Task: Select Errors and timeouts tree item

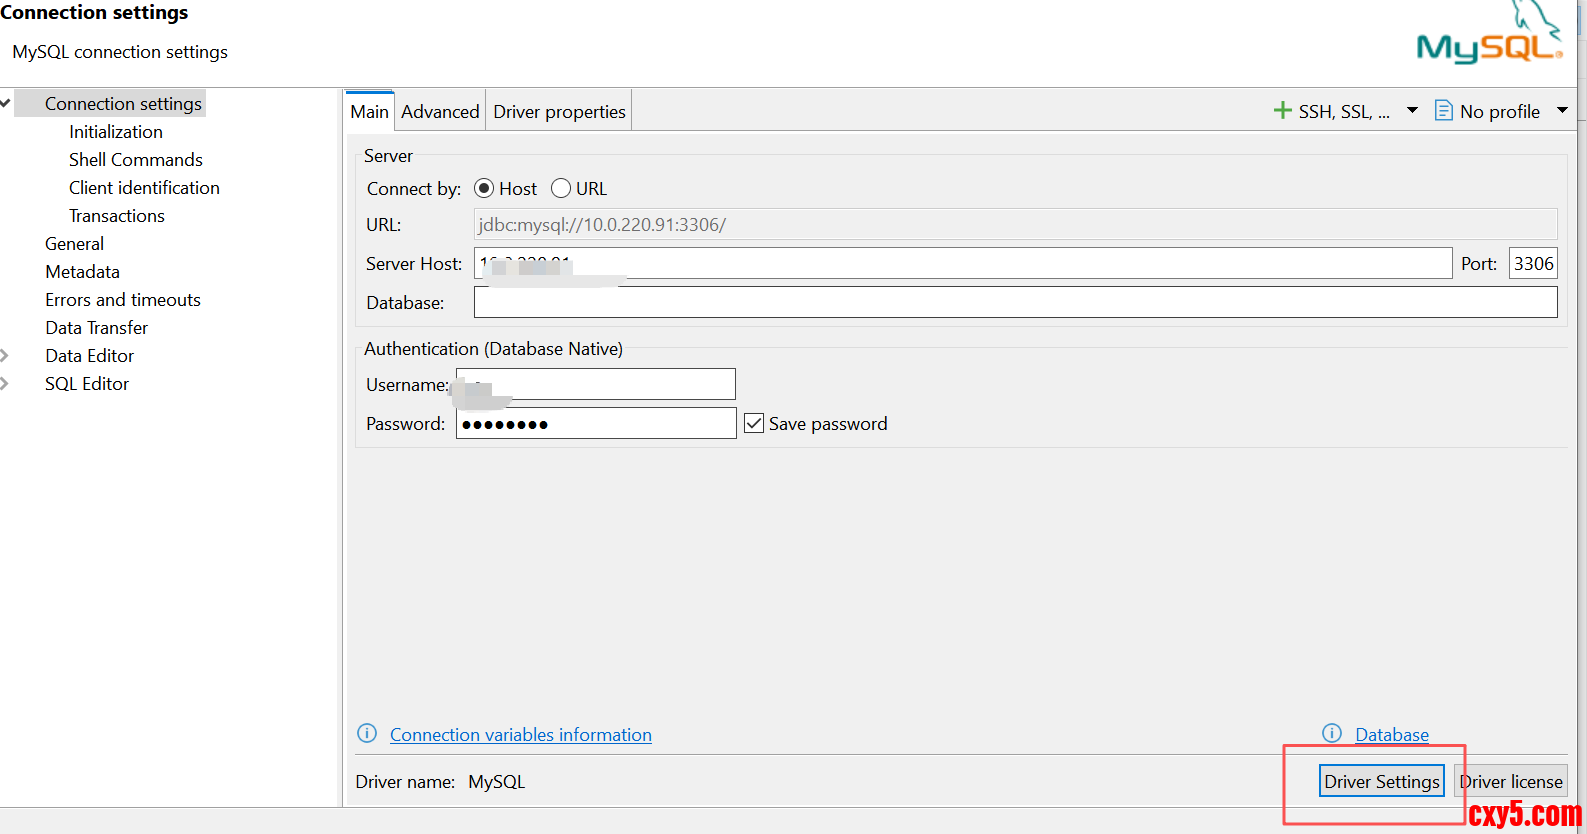Action: click(123, 299)
